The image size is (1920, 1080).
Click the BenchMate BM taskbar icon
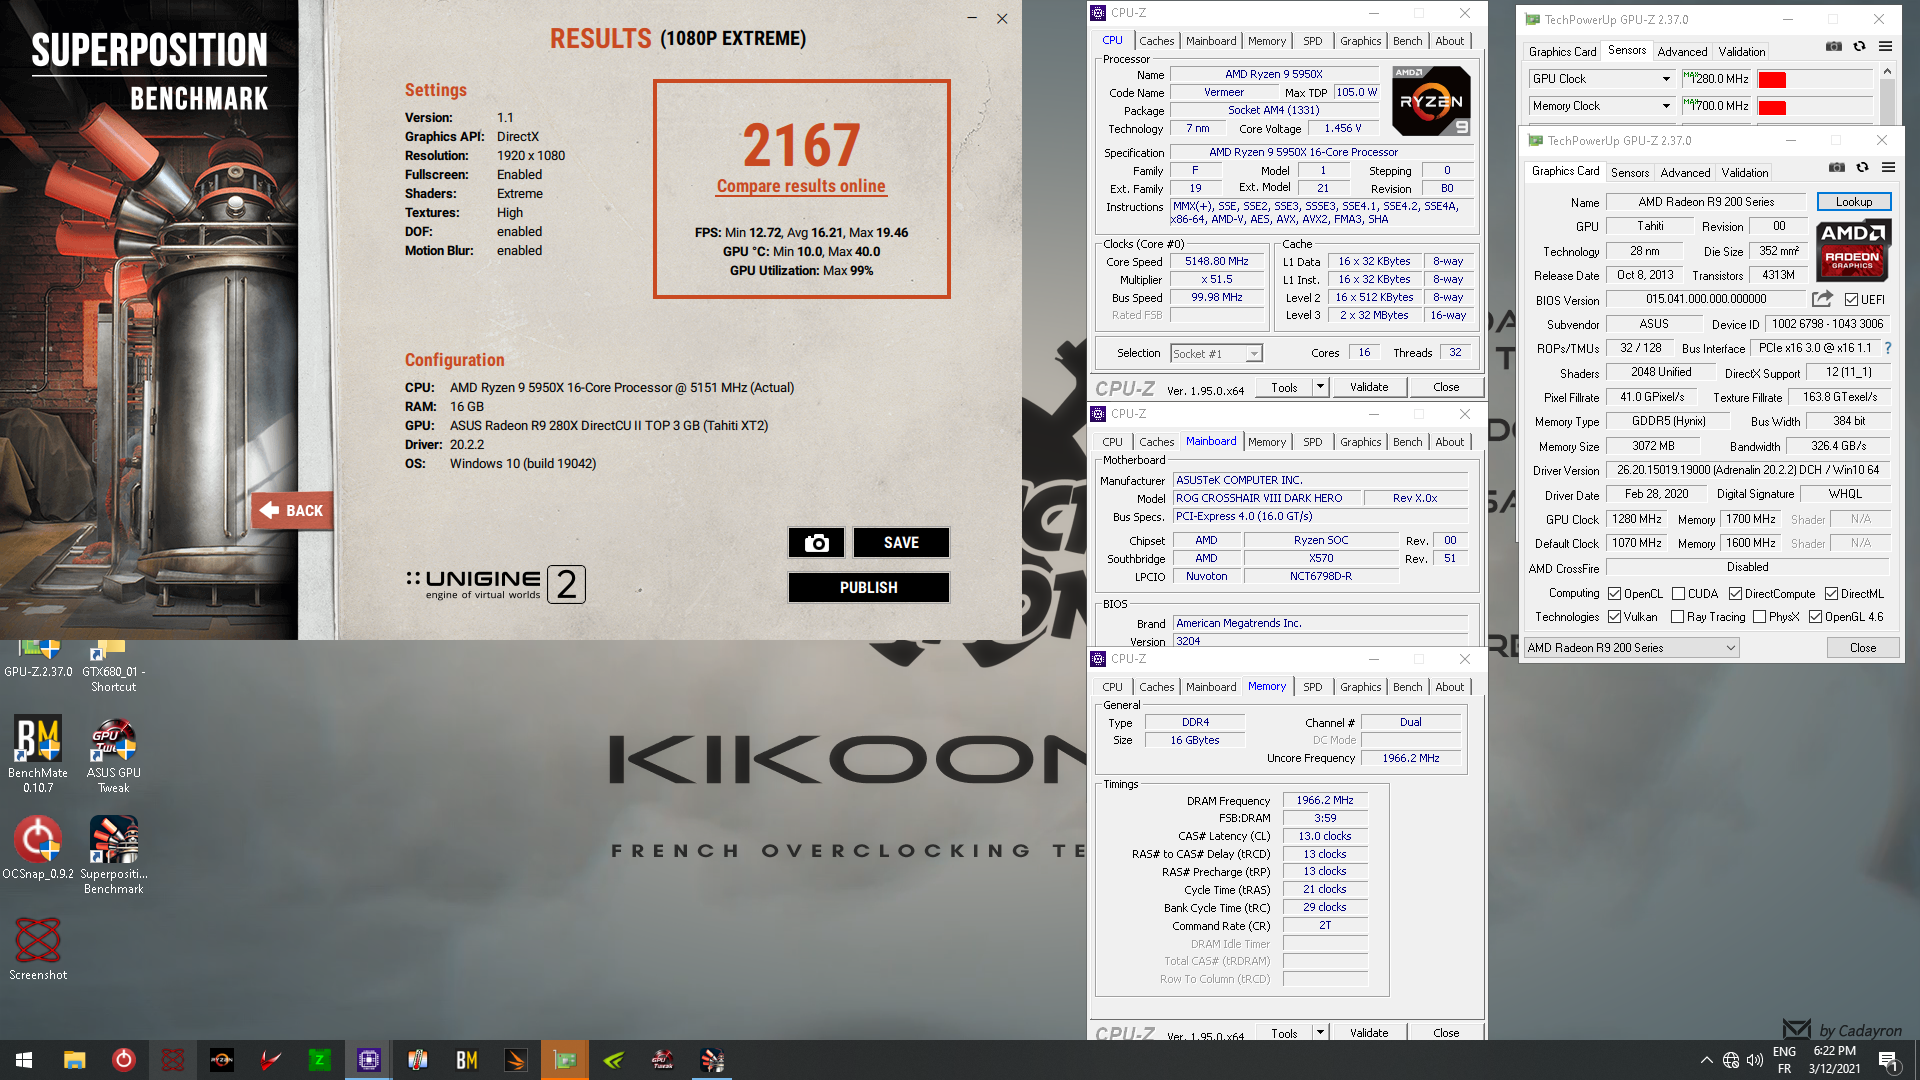(467, 1060)
